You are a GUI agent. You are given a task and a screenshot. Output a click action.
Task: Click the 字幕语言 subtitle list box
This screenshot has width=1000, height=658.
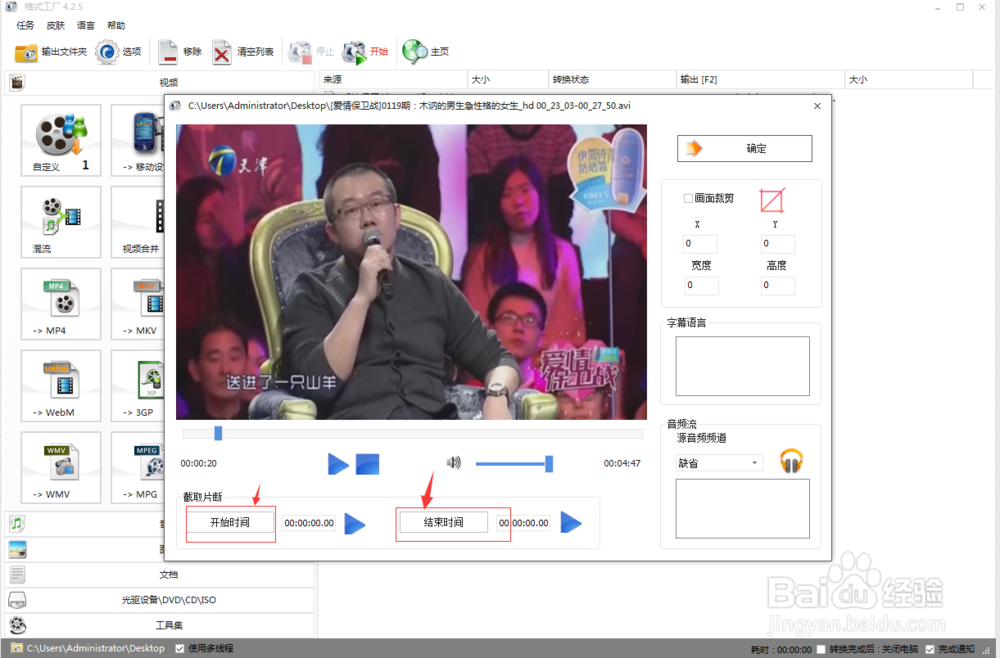click(742, 366)
